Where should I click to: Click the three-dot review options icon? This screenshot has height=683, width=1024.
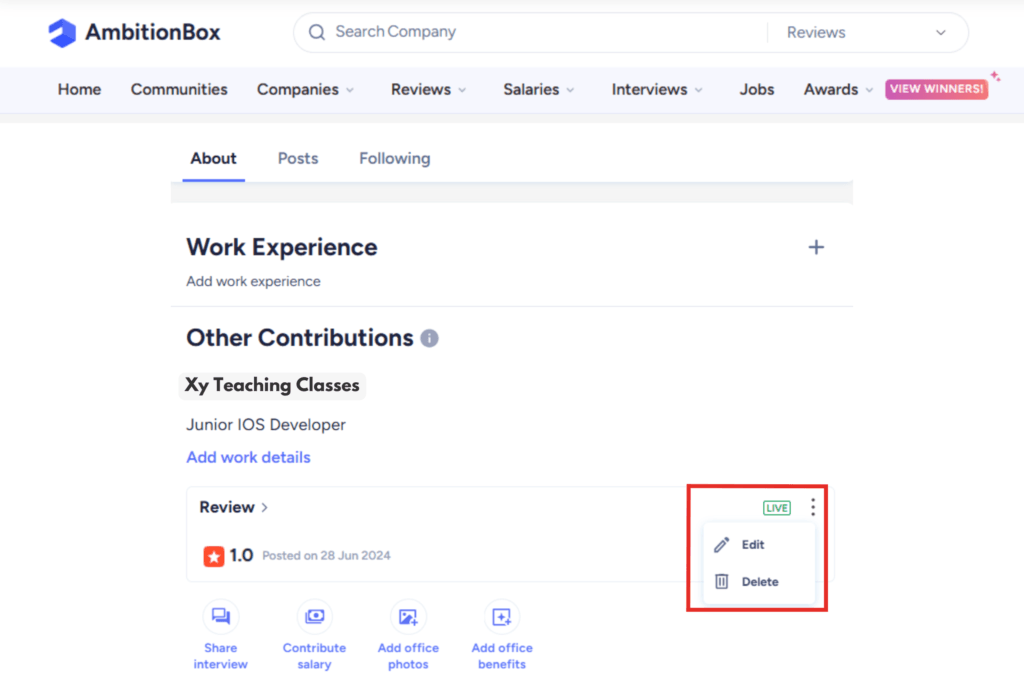click(x=813, y=507)
